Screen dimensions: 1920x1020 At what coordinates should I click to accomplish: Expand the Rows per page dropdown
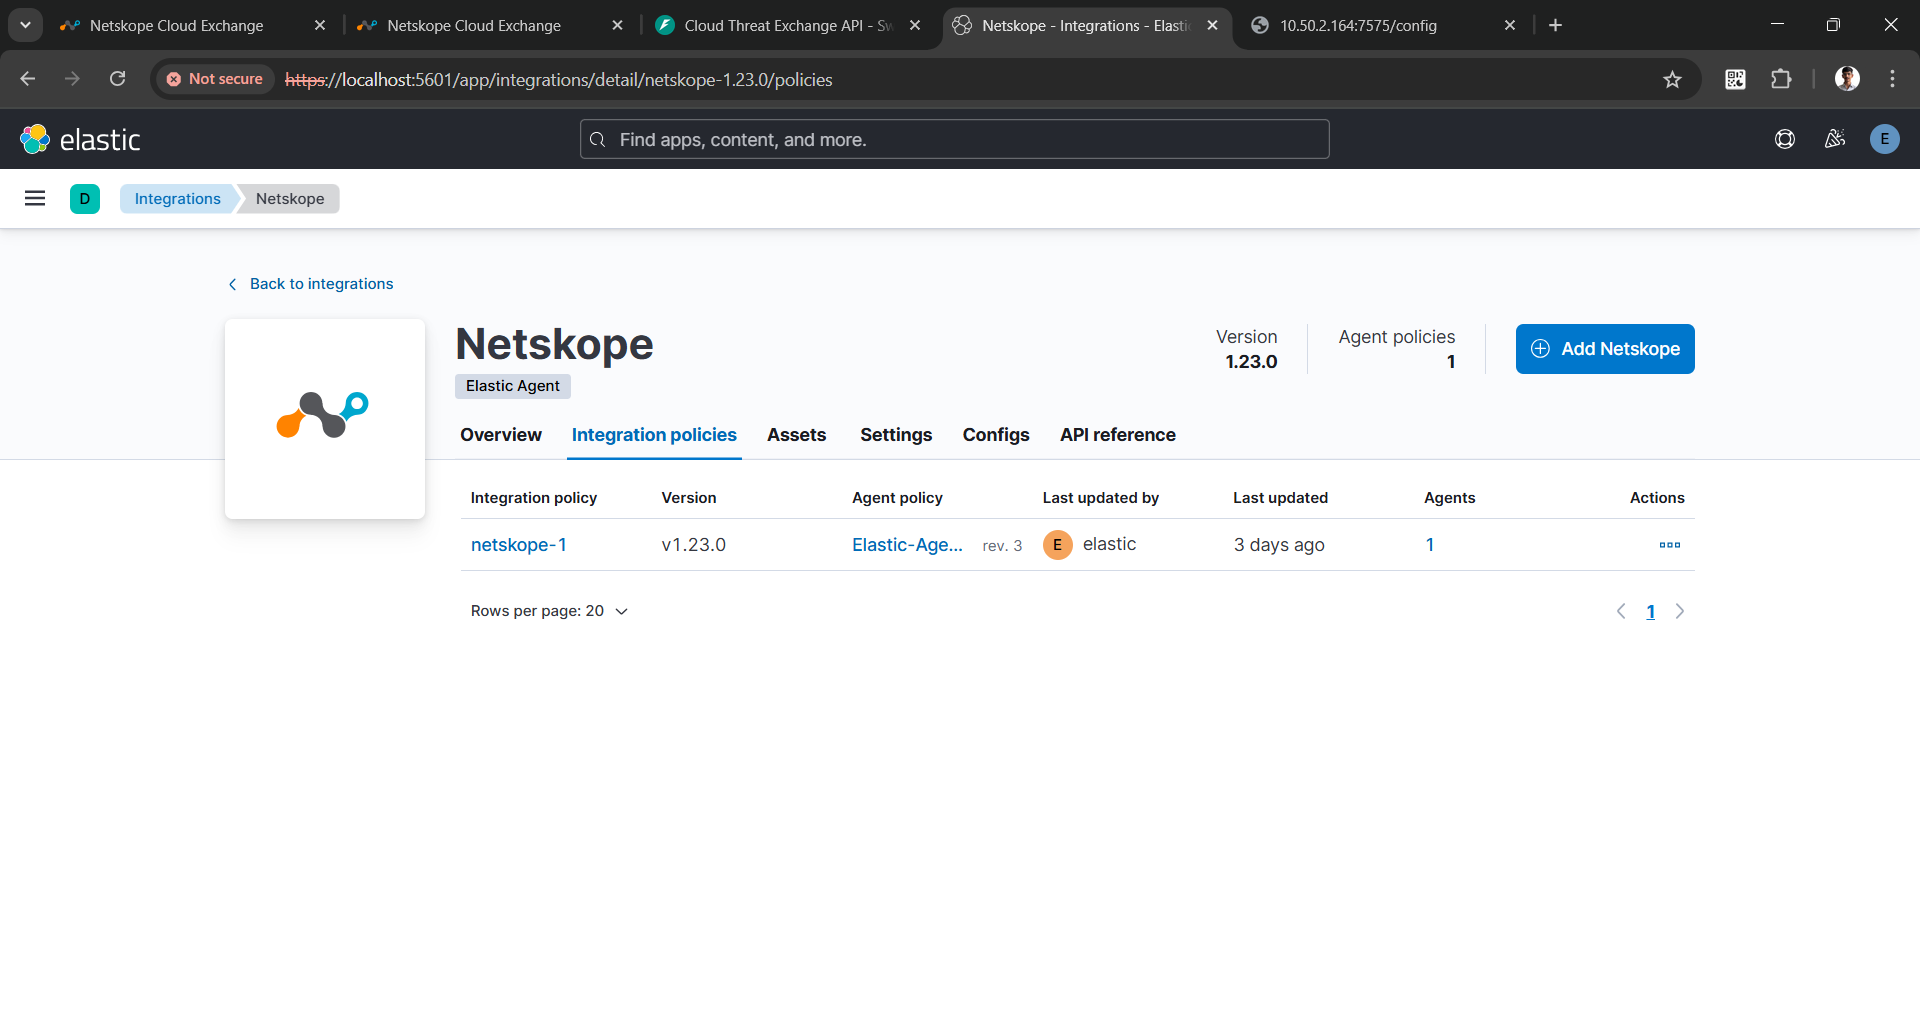click(549, 611)
